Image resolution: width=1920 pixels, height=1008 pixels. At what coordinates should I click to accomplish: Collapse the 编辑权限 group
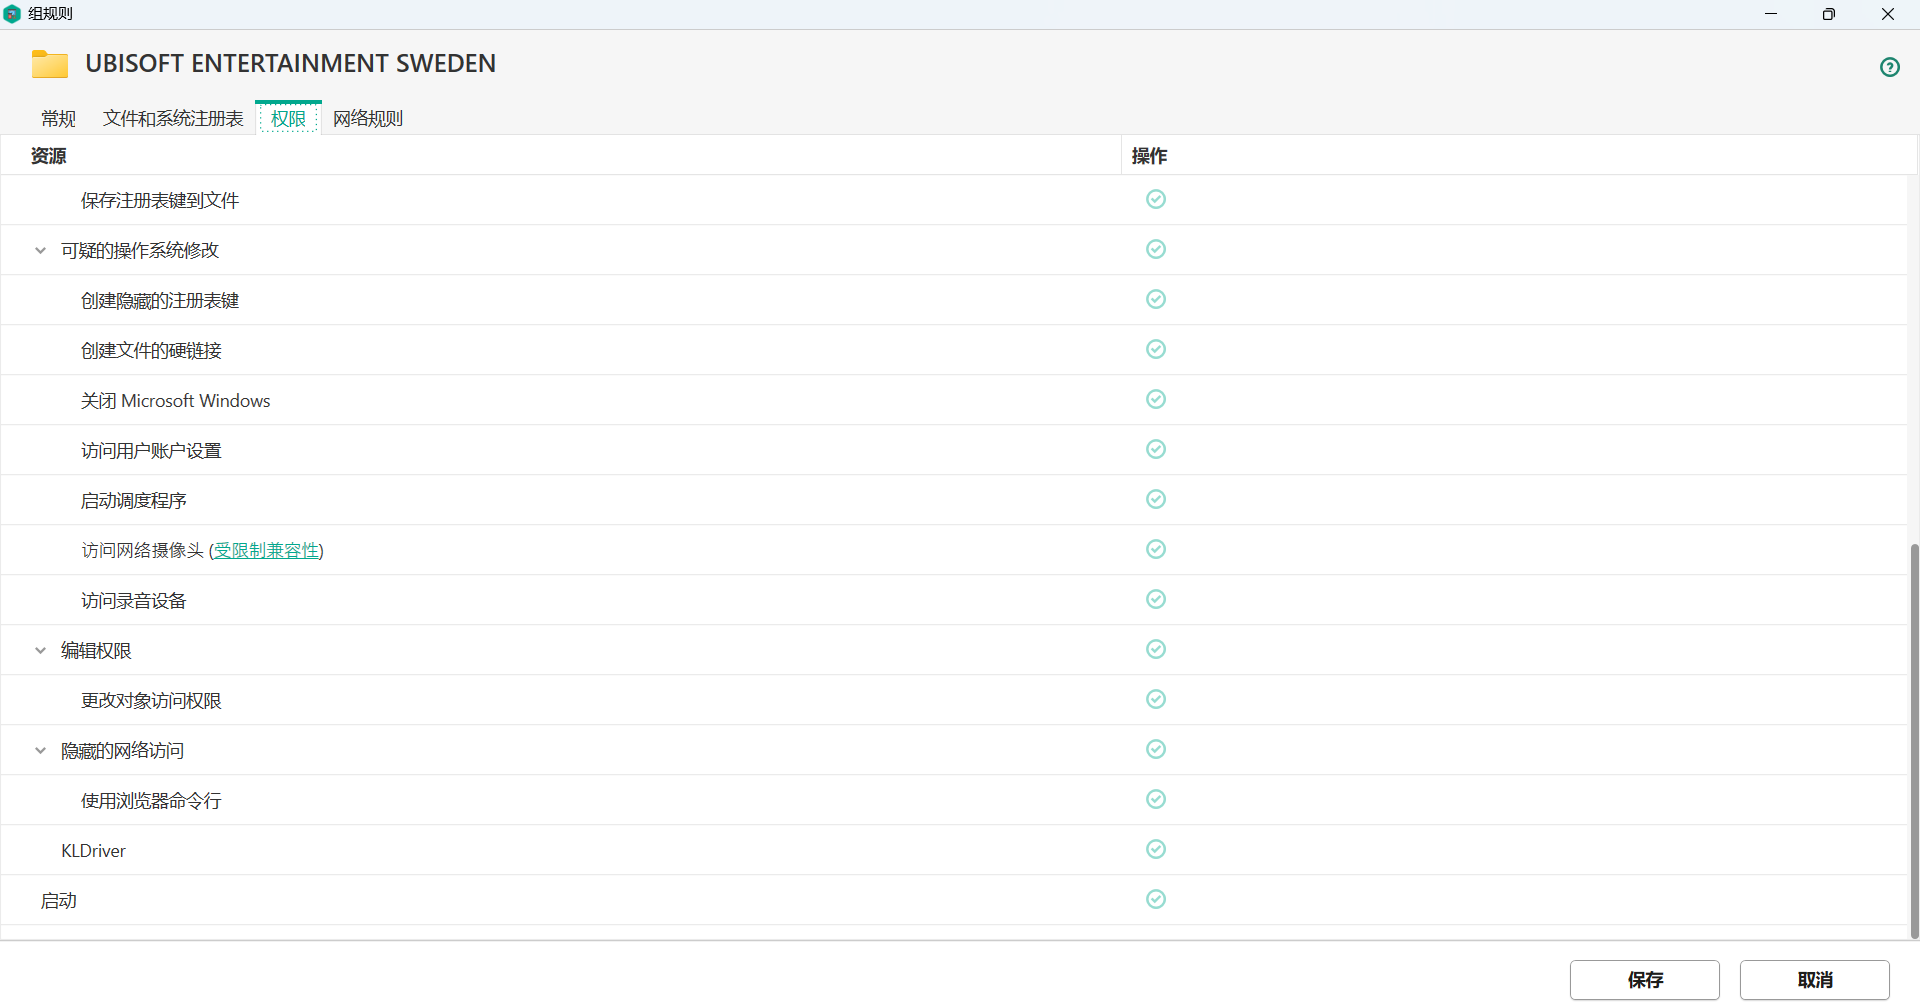tap(40, 651)
